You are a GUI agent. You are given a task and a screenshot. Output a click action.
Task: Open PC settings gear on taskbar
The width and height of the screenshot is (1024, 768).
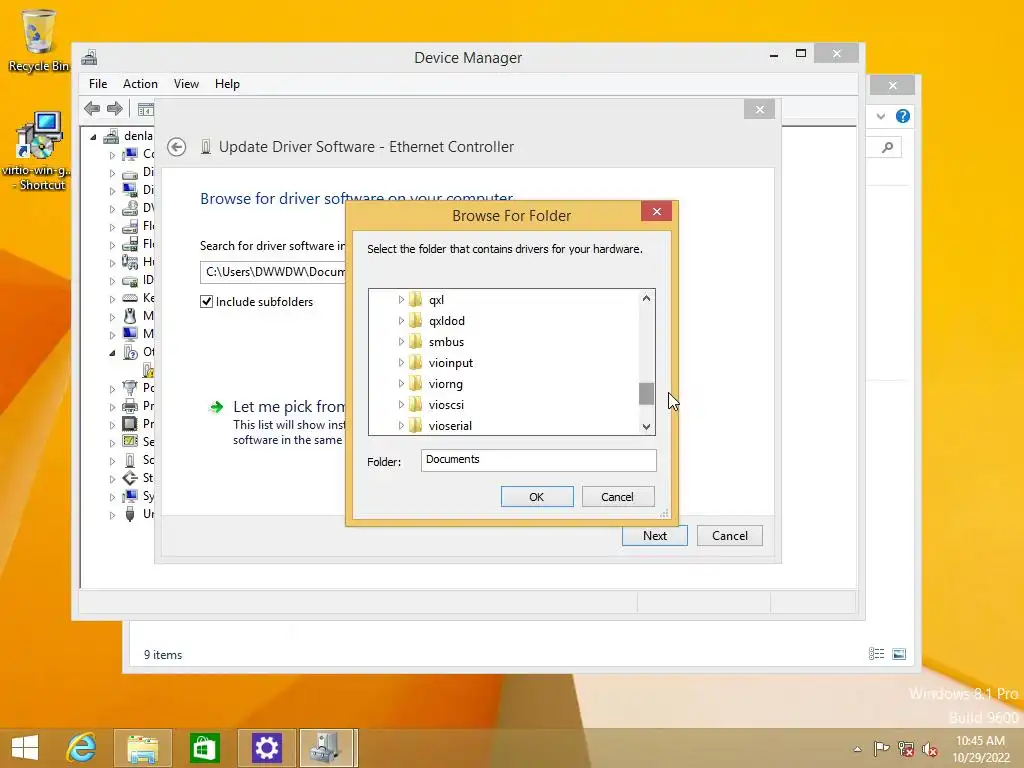[266, 748]
